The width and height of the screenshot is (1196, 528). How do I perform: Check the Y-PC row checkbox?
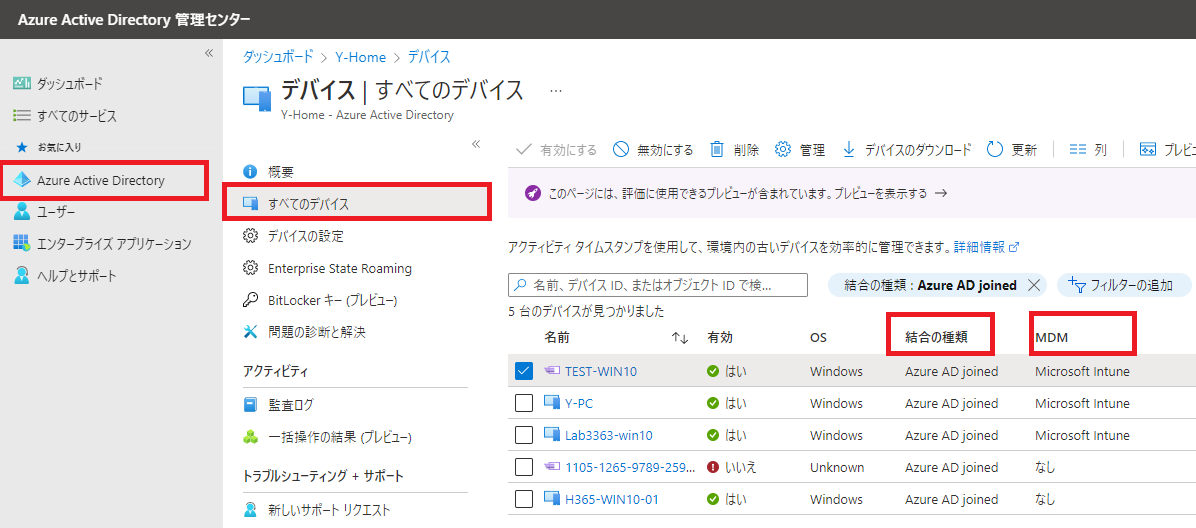pyautogui.click(x=524, y=403)
